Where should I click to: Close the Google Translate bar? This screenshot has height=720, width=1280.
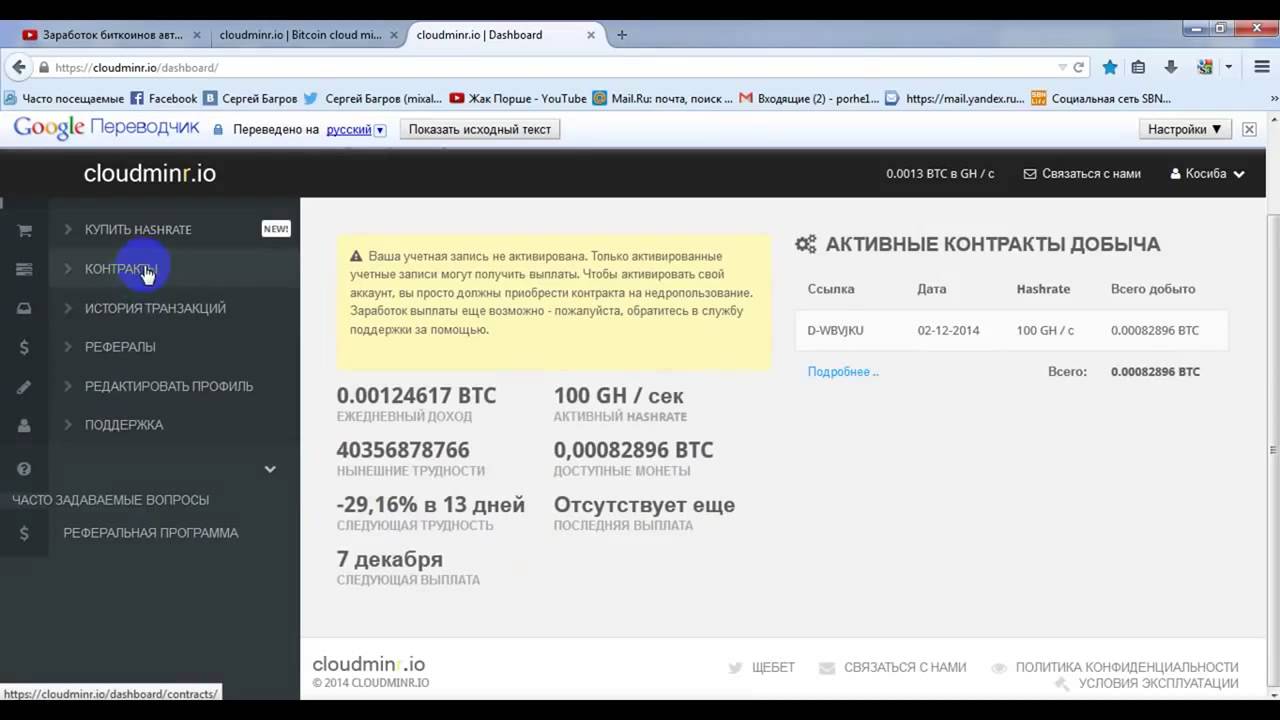(x=1249, y=129)
